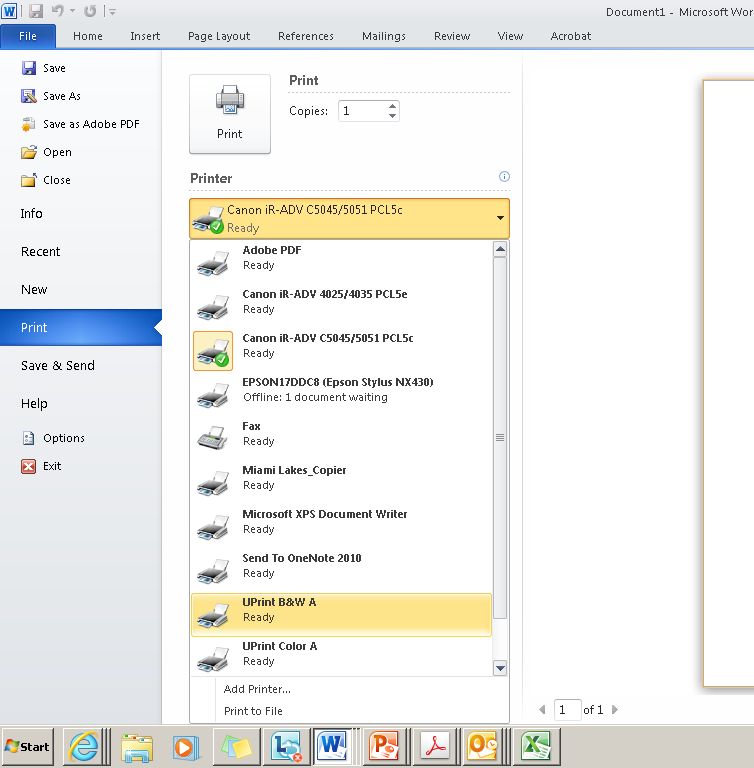The image size is (754, 768).
Task: Switch to the Home ribbon tab
Action: [x=88, y=36]
